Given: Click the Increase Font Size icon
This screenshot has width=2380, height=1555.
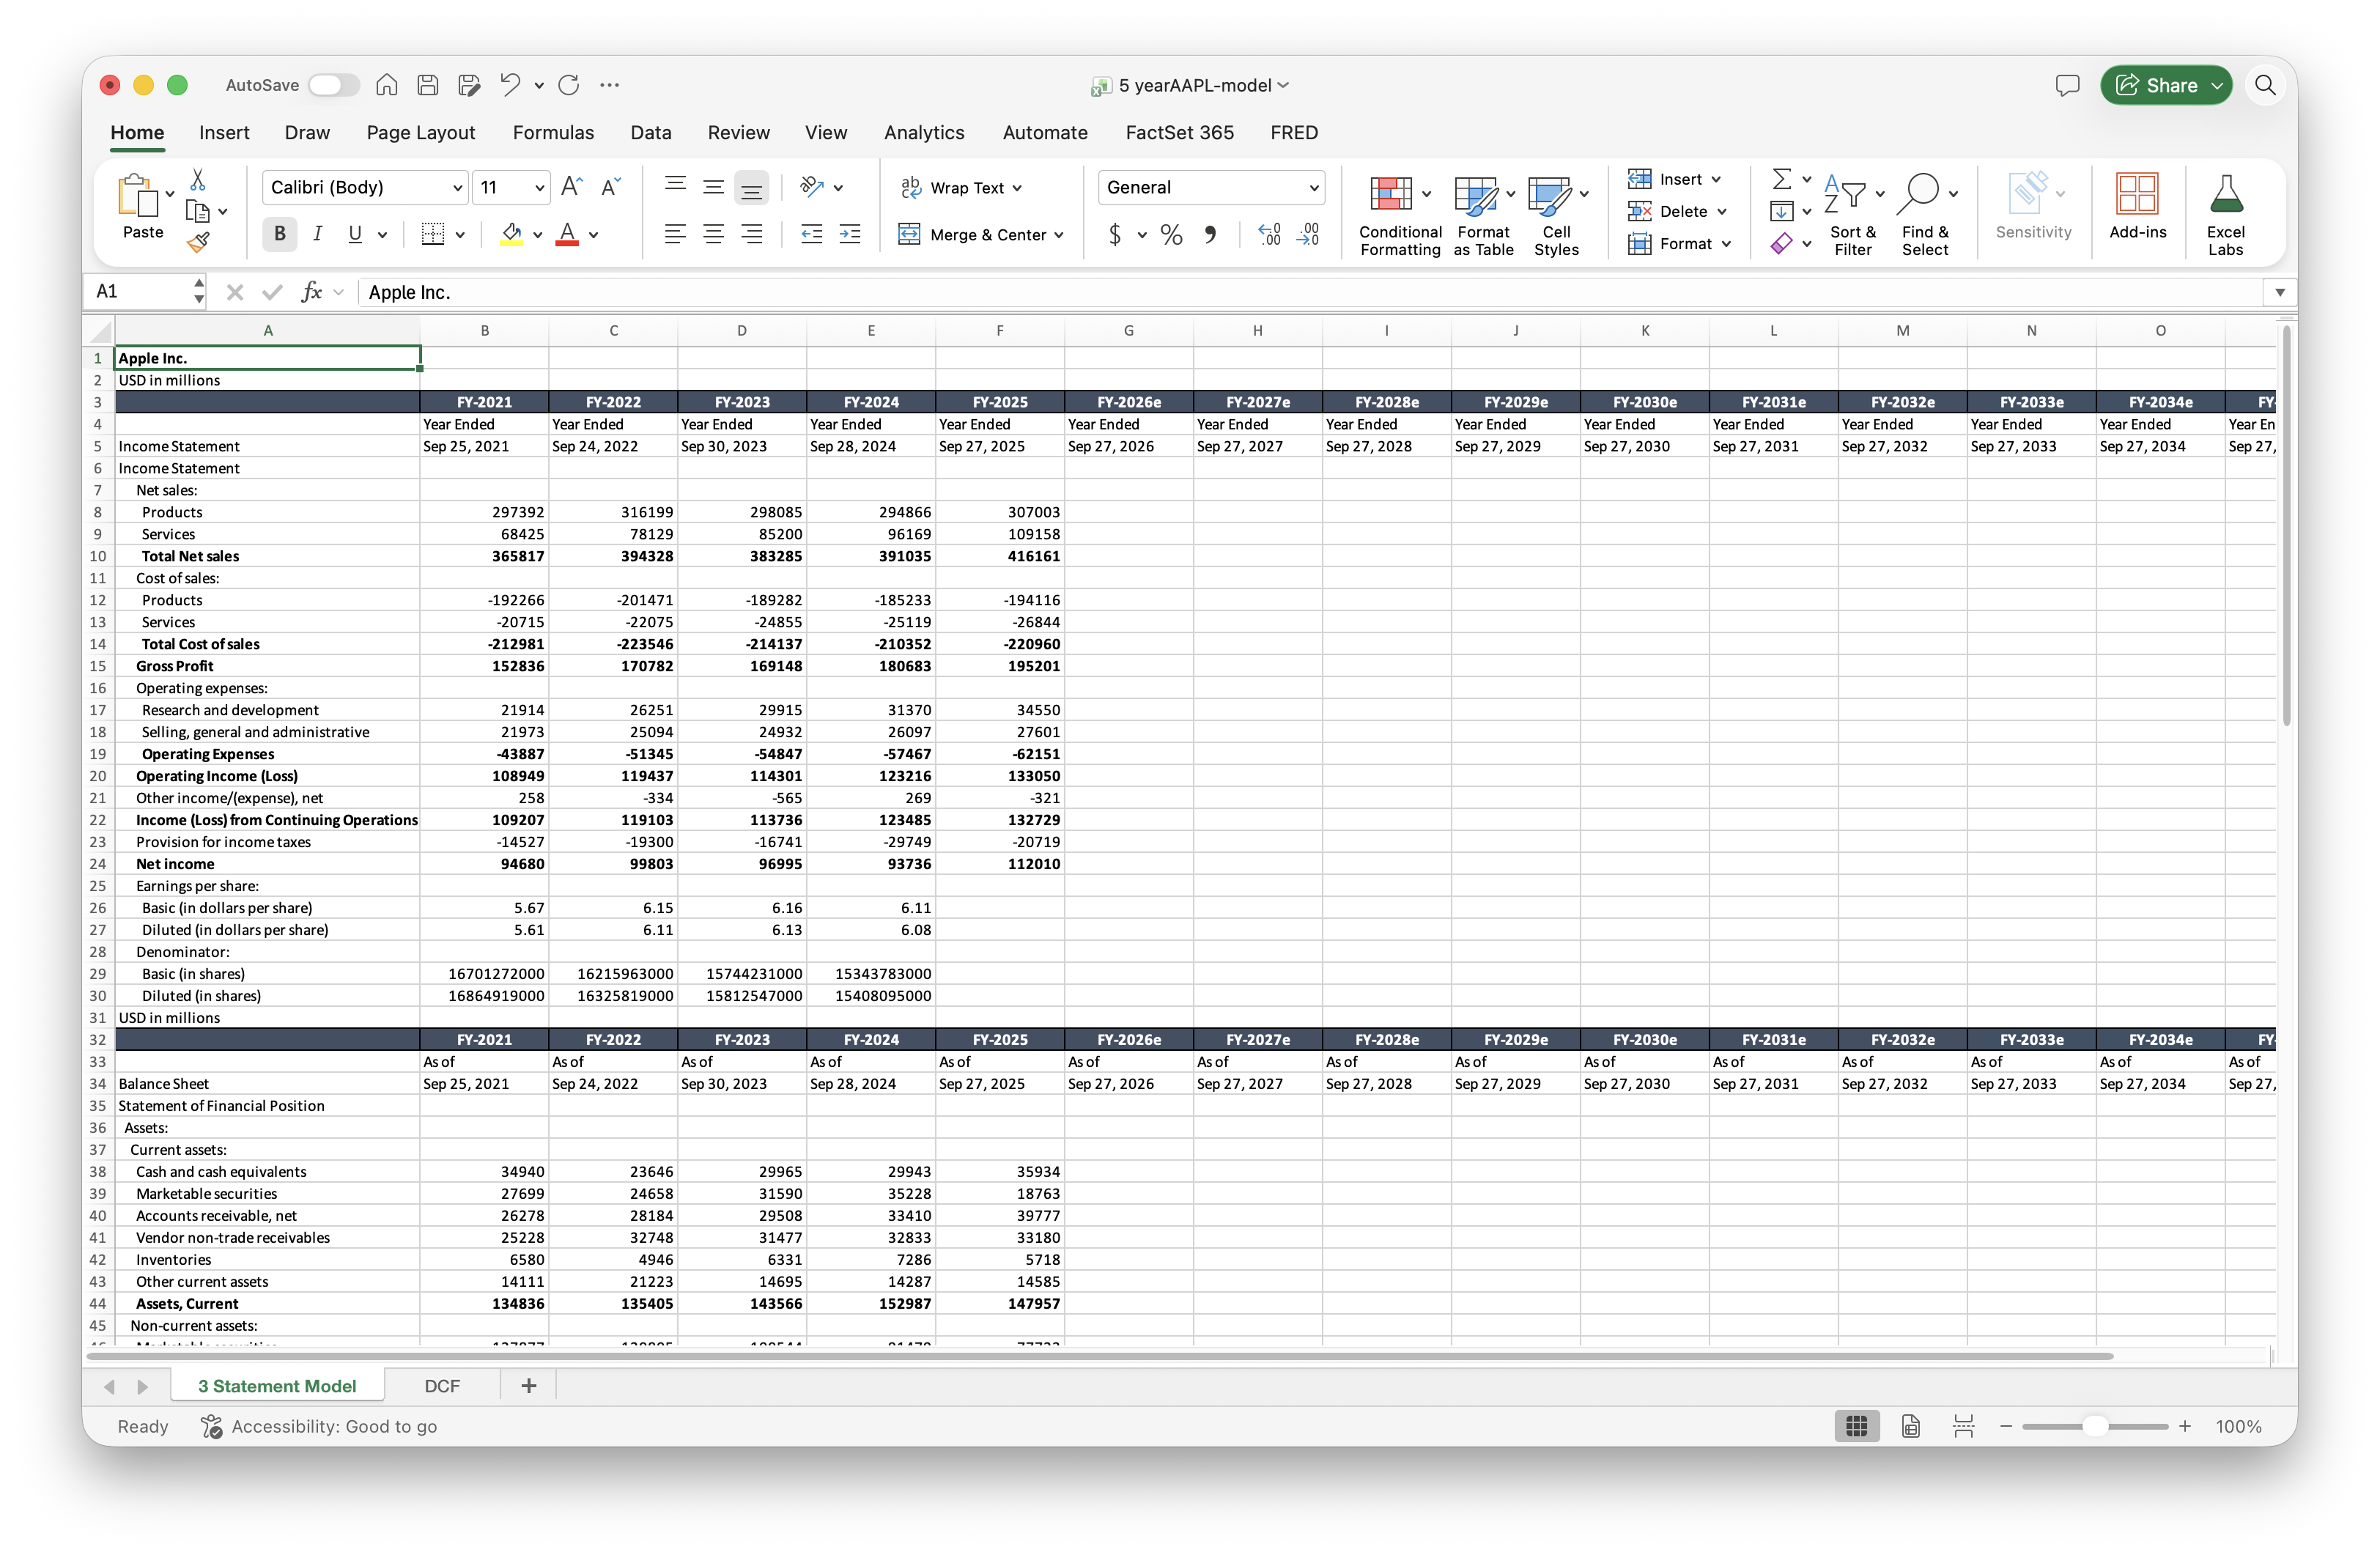Looking at the screenshot, I should click(x=571, y=187).
